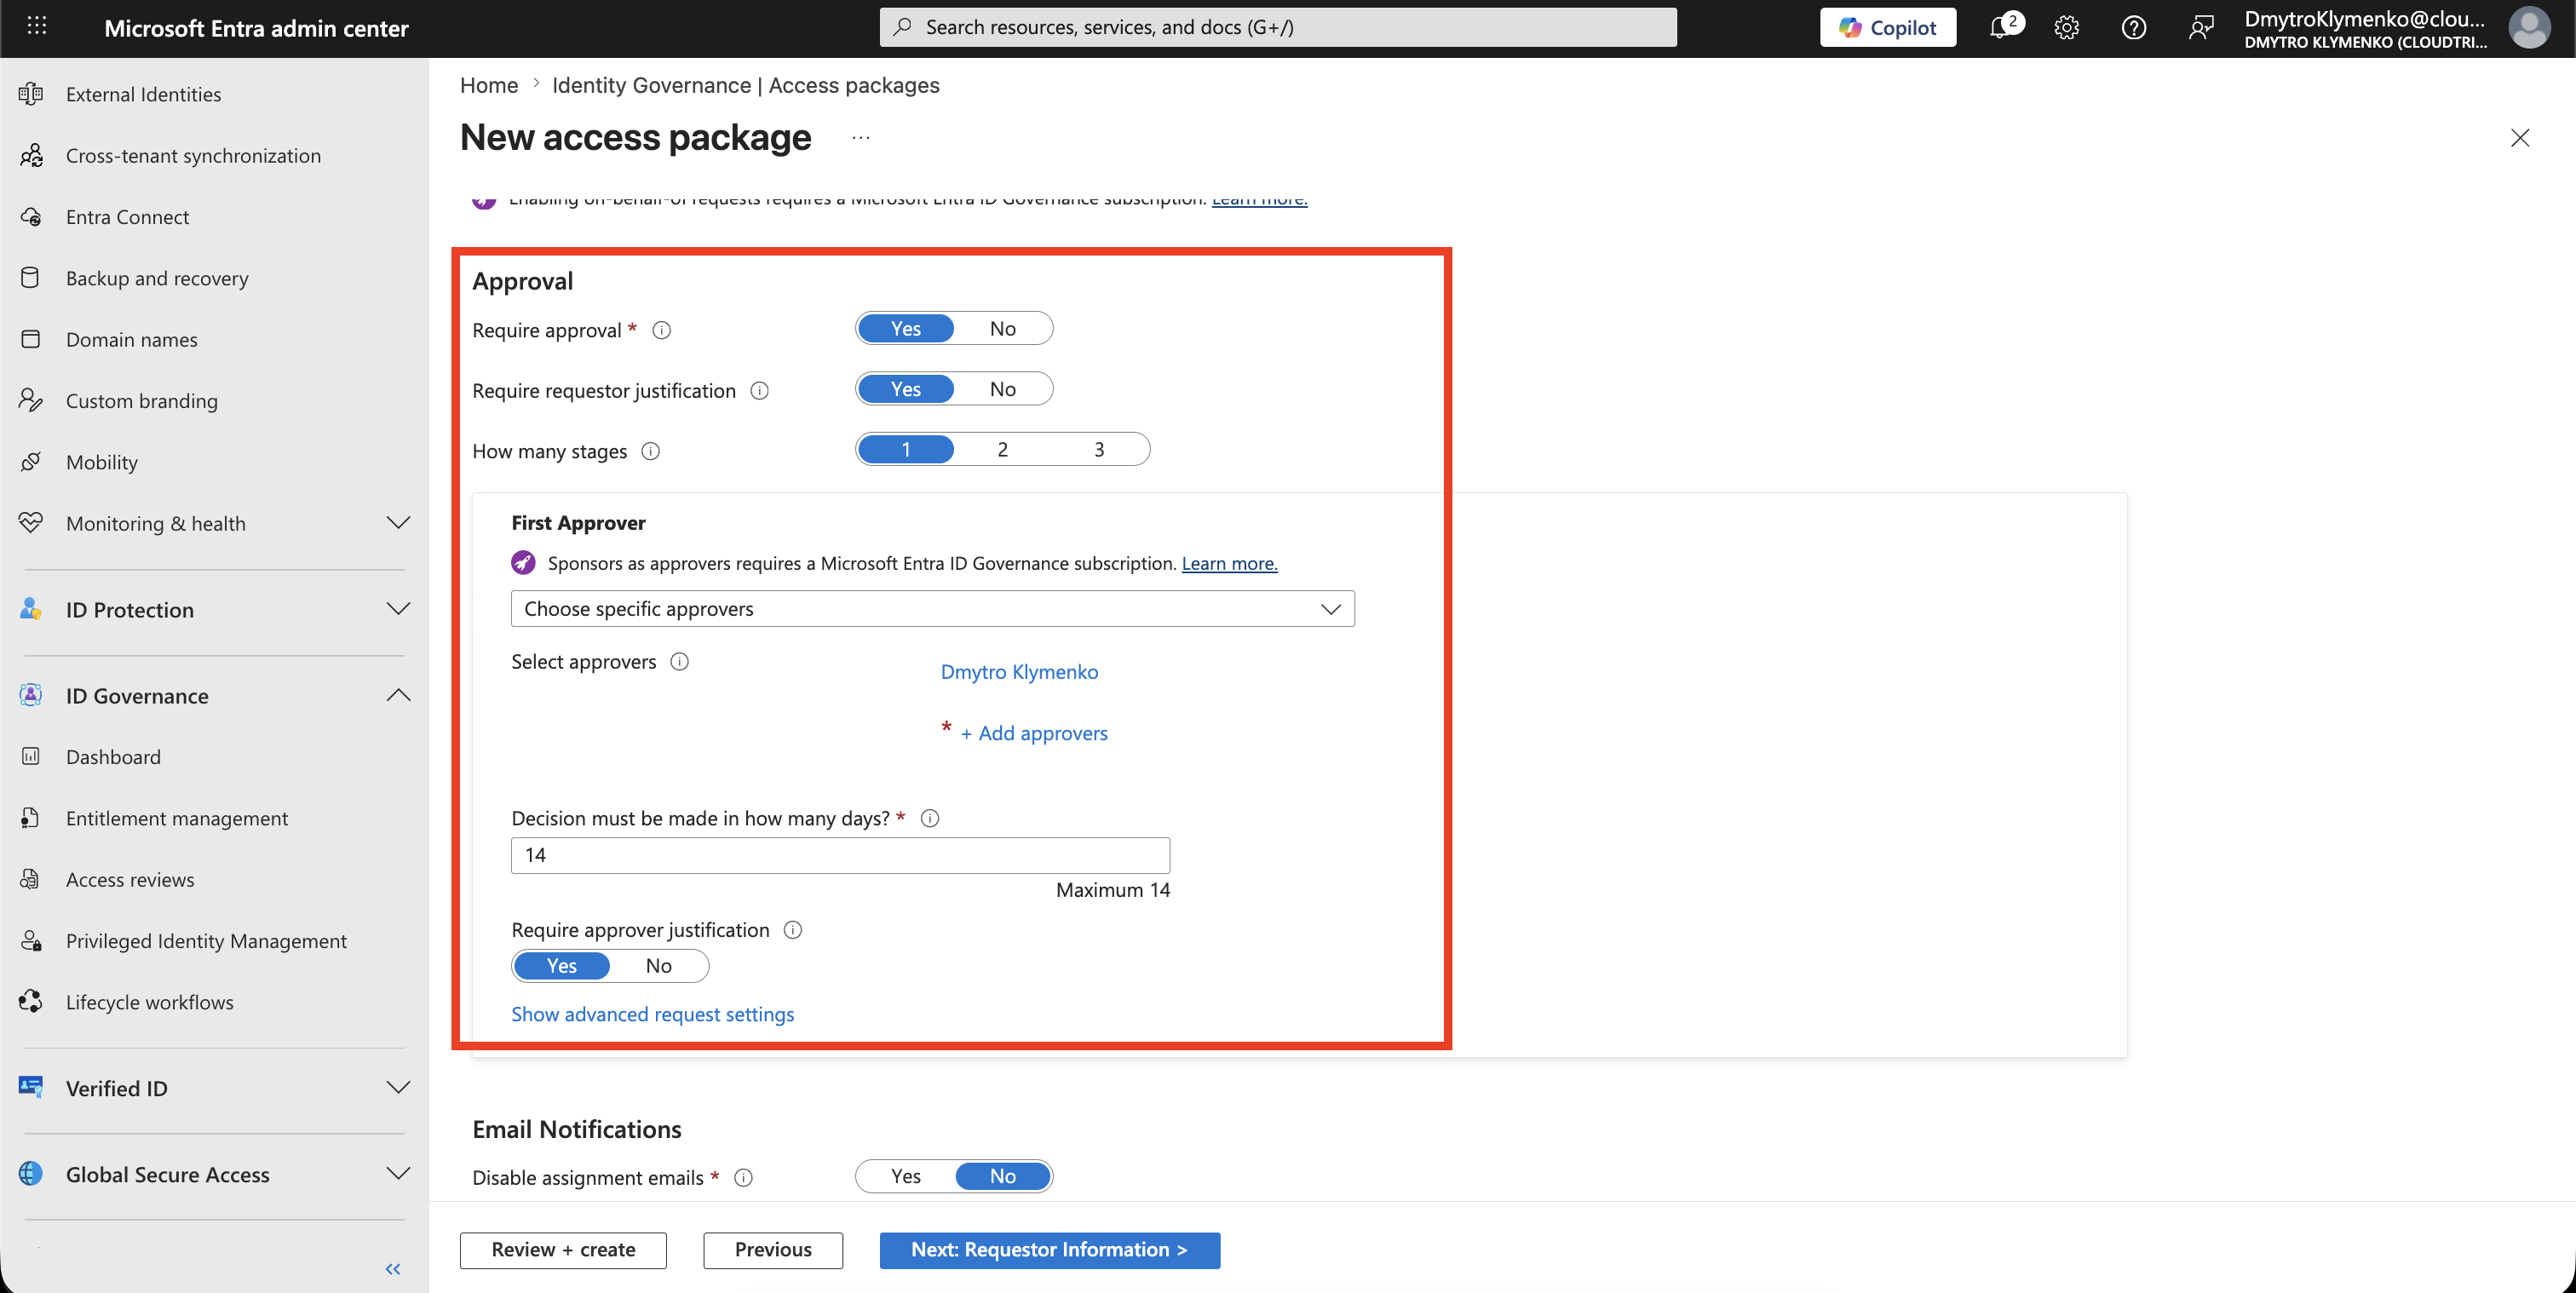Viewport: 2576px width, 1293px height.
Task: Open Entitlement management in sidebar
Action: [x=177, y=818]
